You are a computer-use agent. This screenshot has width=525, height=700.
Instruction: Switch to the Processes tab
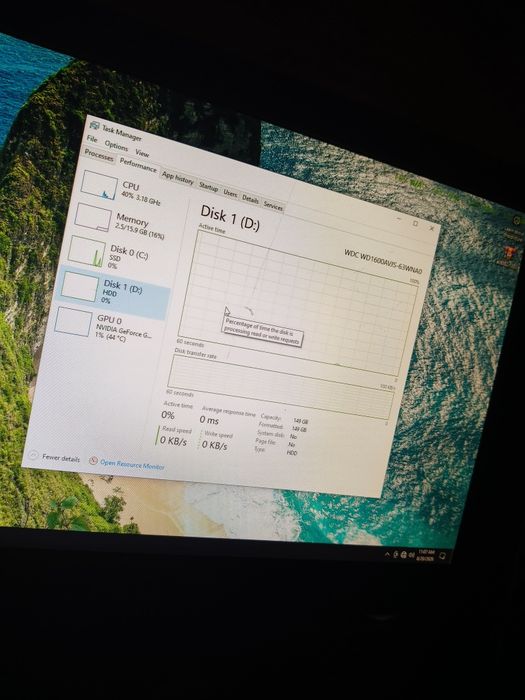(99, 155)
